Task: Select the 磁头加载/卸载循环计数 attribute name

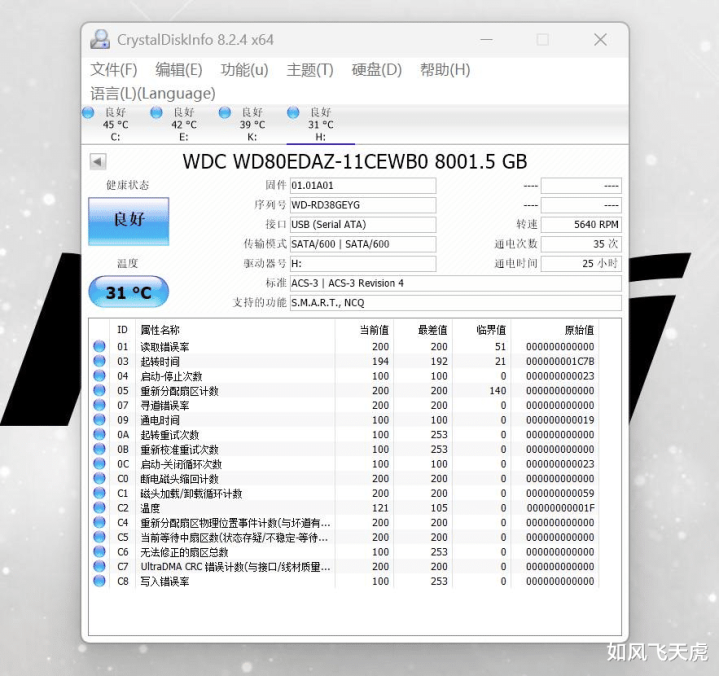Action: point(191,493)
